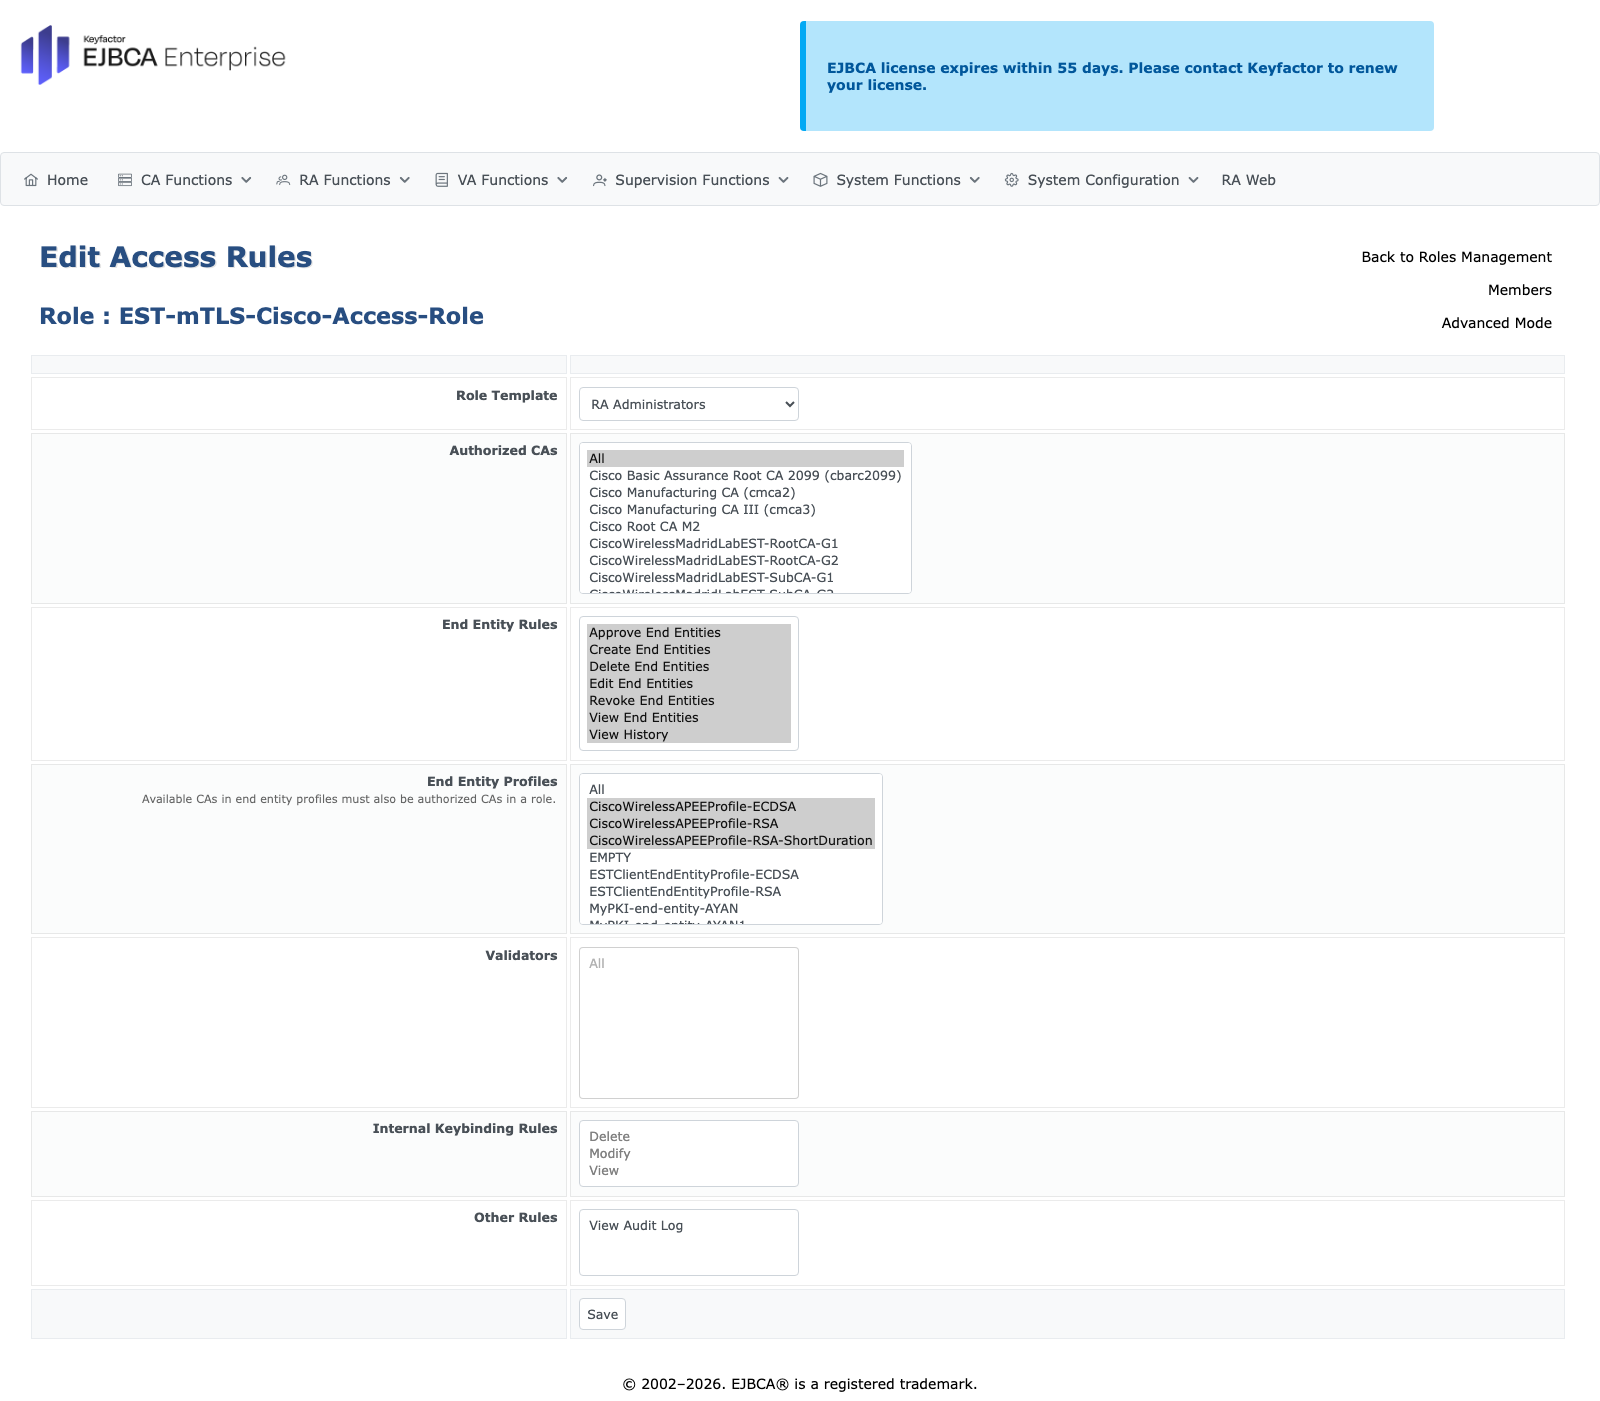The image size is (1600, 1401).
Task: Click the Save button
Action: (602, 1314)
